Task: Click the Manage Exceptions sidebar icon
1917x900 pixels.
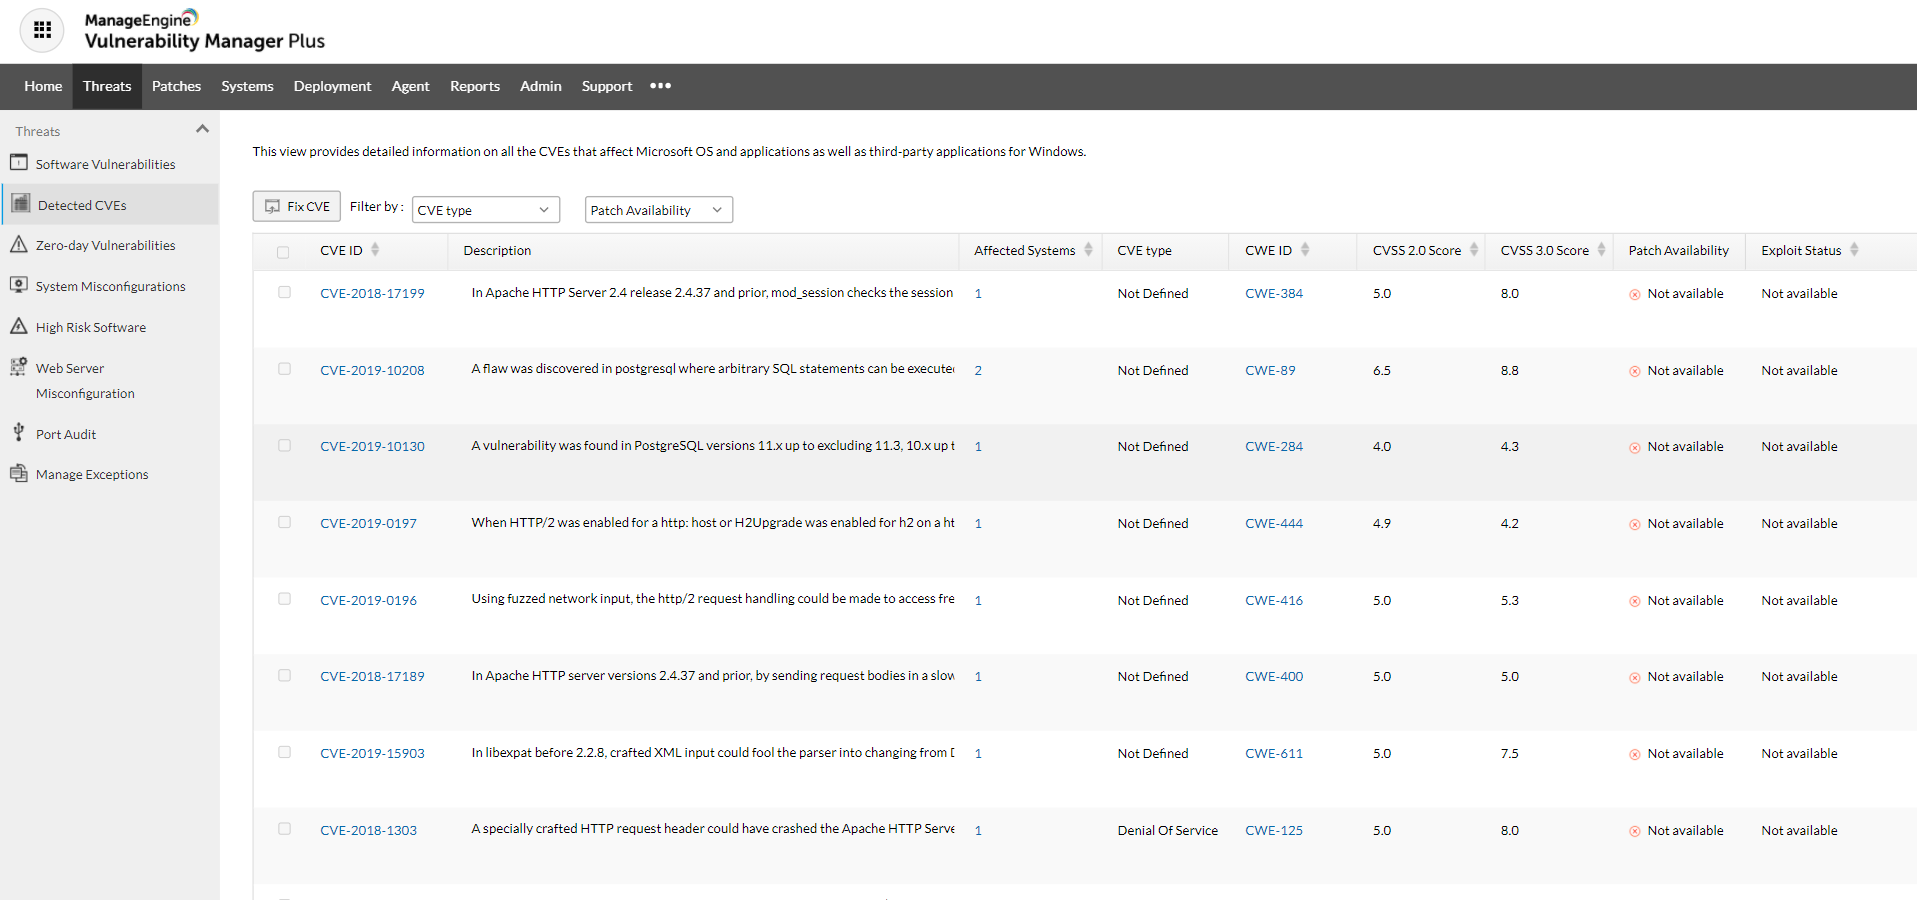Action: point(19,473)
